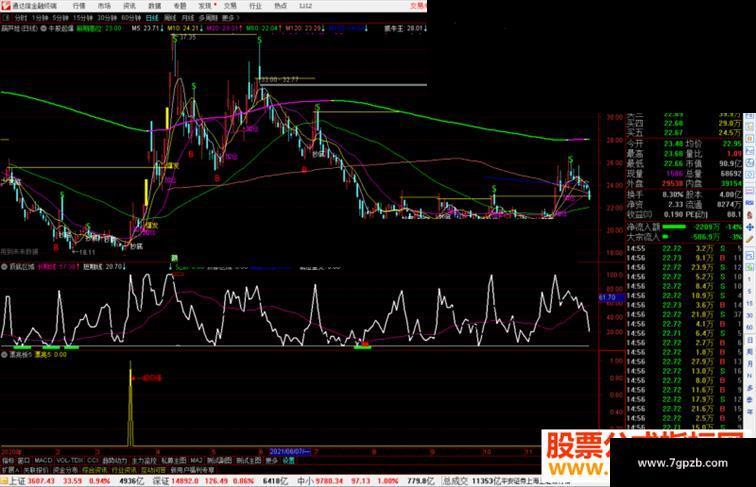Select the 测试副图 indicator tab

[x=219, y=461]
